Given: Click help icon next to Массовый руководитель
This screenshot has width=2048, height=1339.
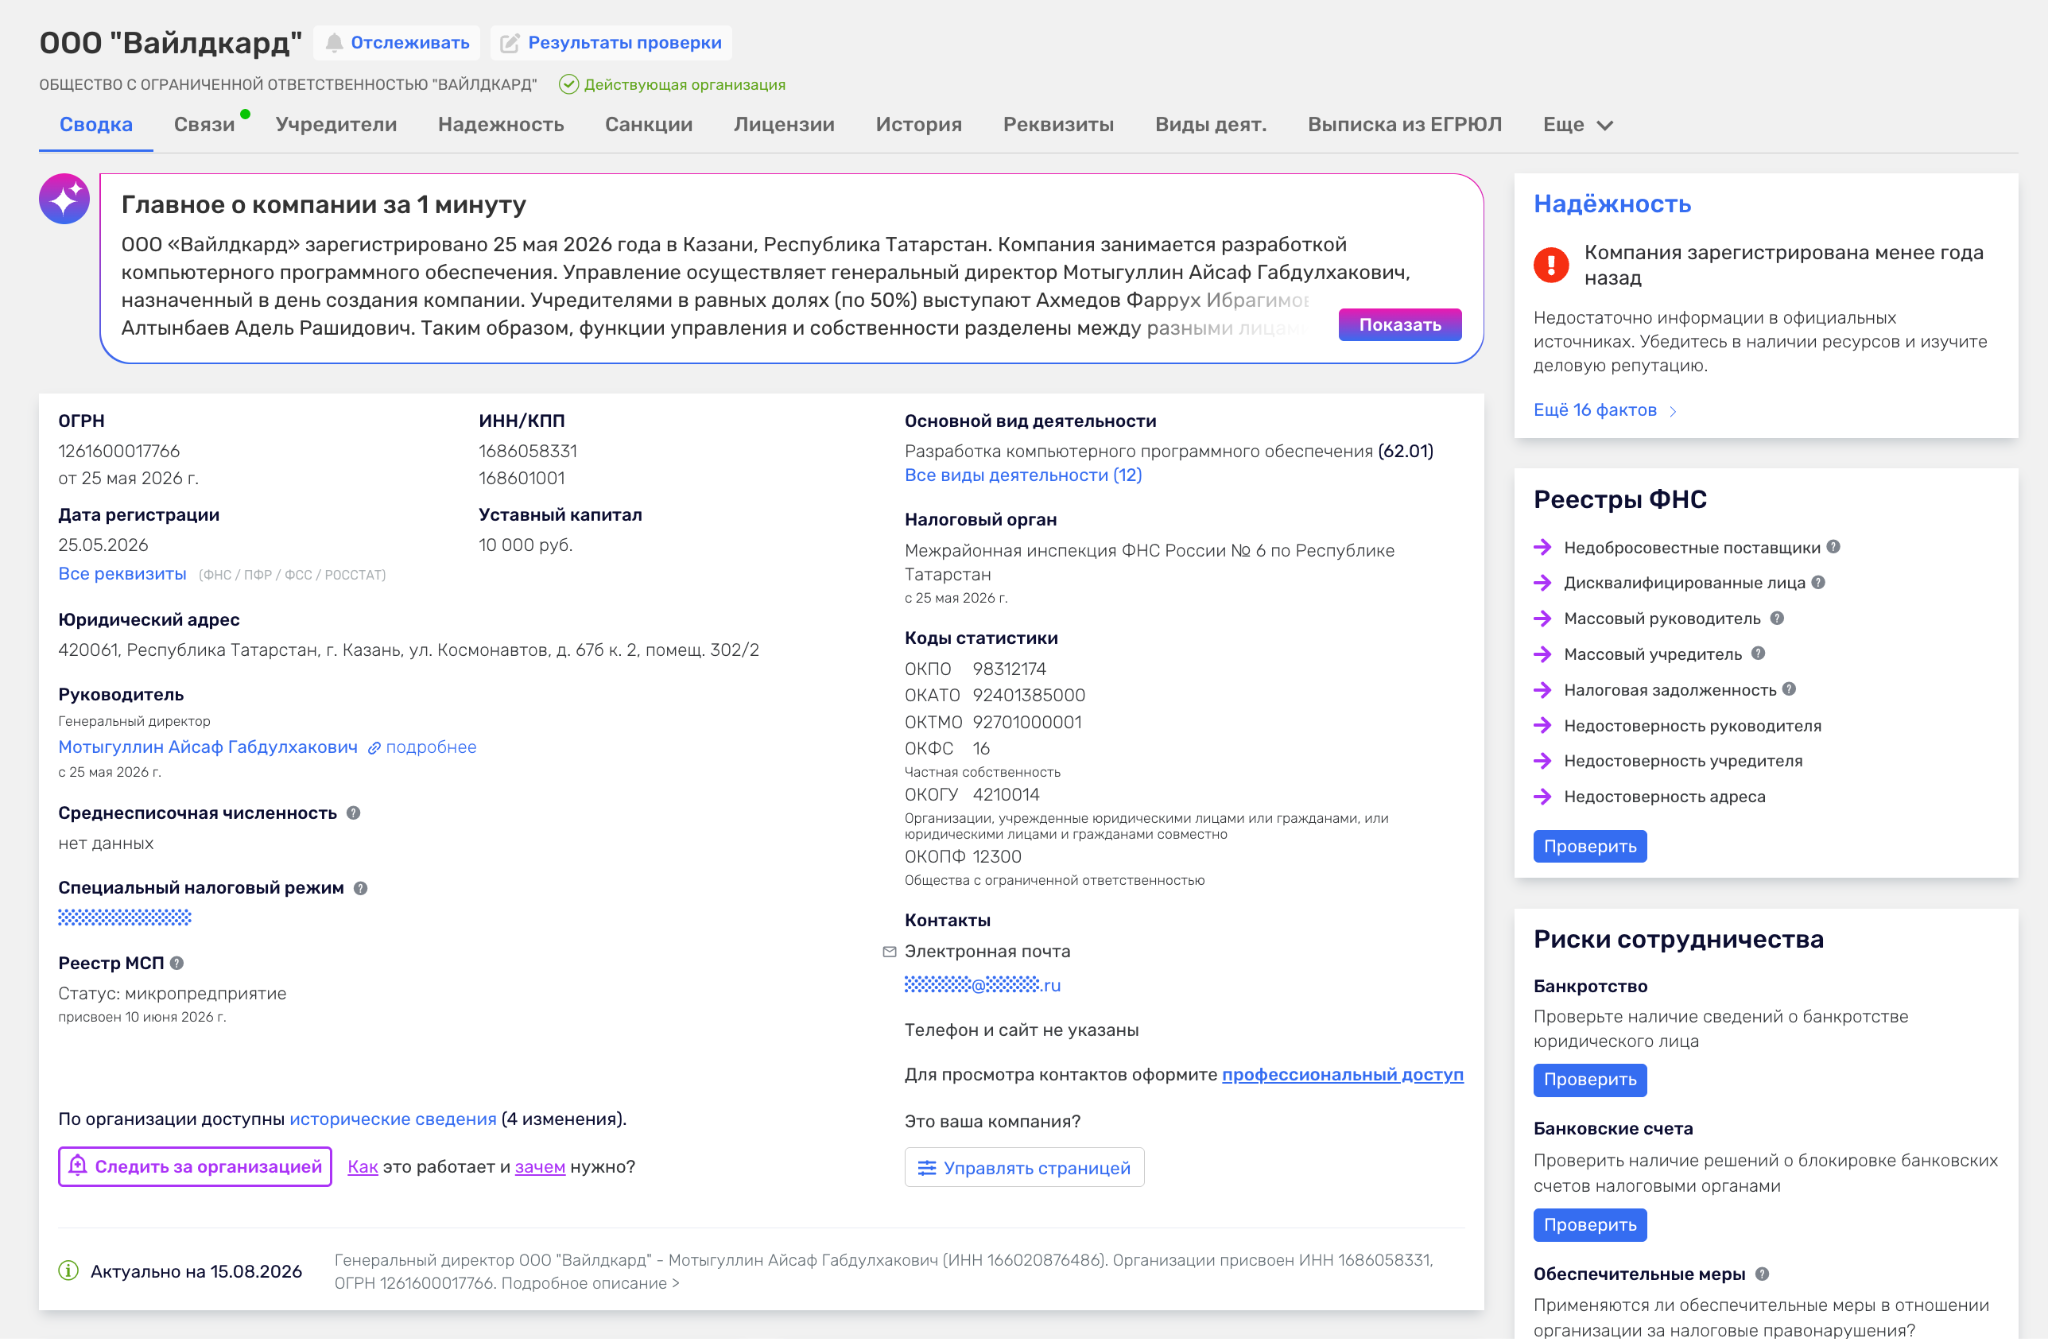Looking at the screenshot, I should pos(1777,618).
